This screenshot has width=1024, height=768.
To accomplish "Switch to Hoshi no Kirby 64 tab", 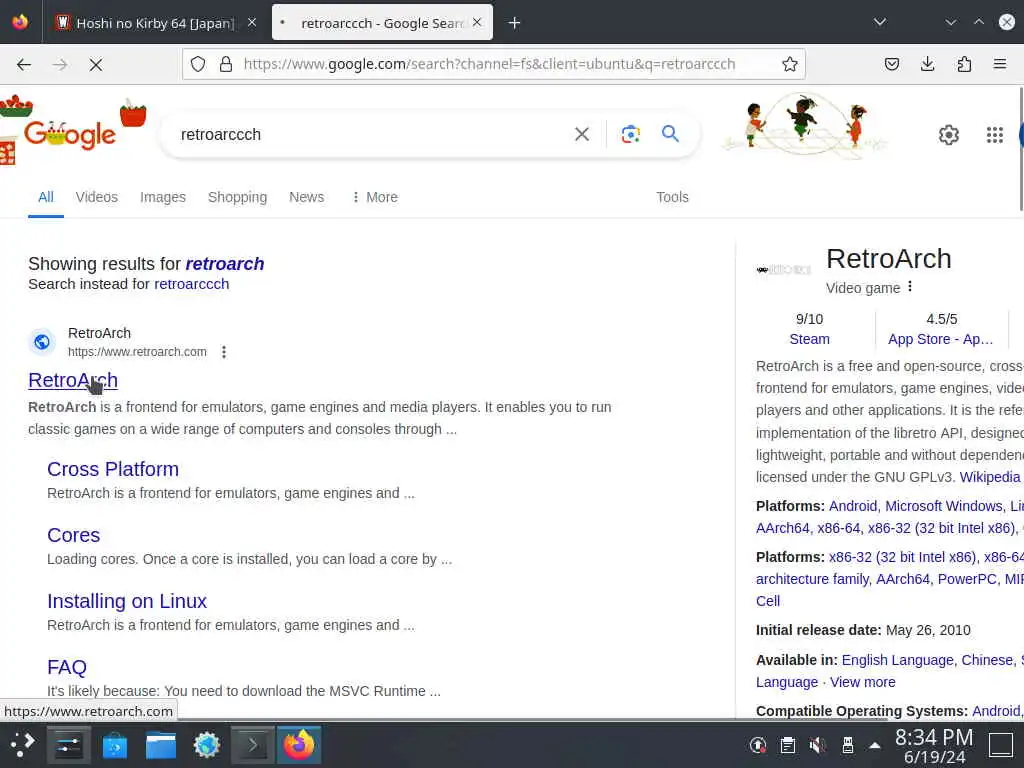I will (155, 23).
